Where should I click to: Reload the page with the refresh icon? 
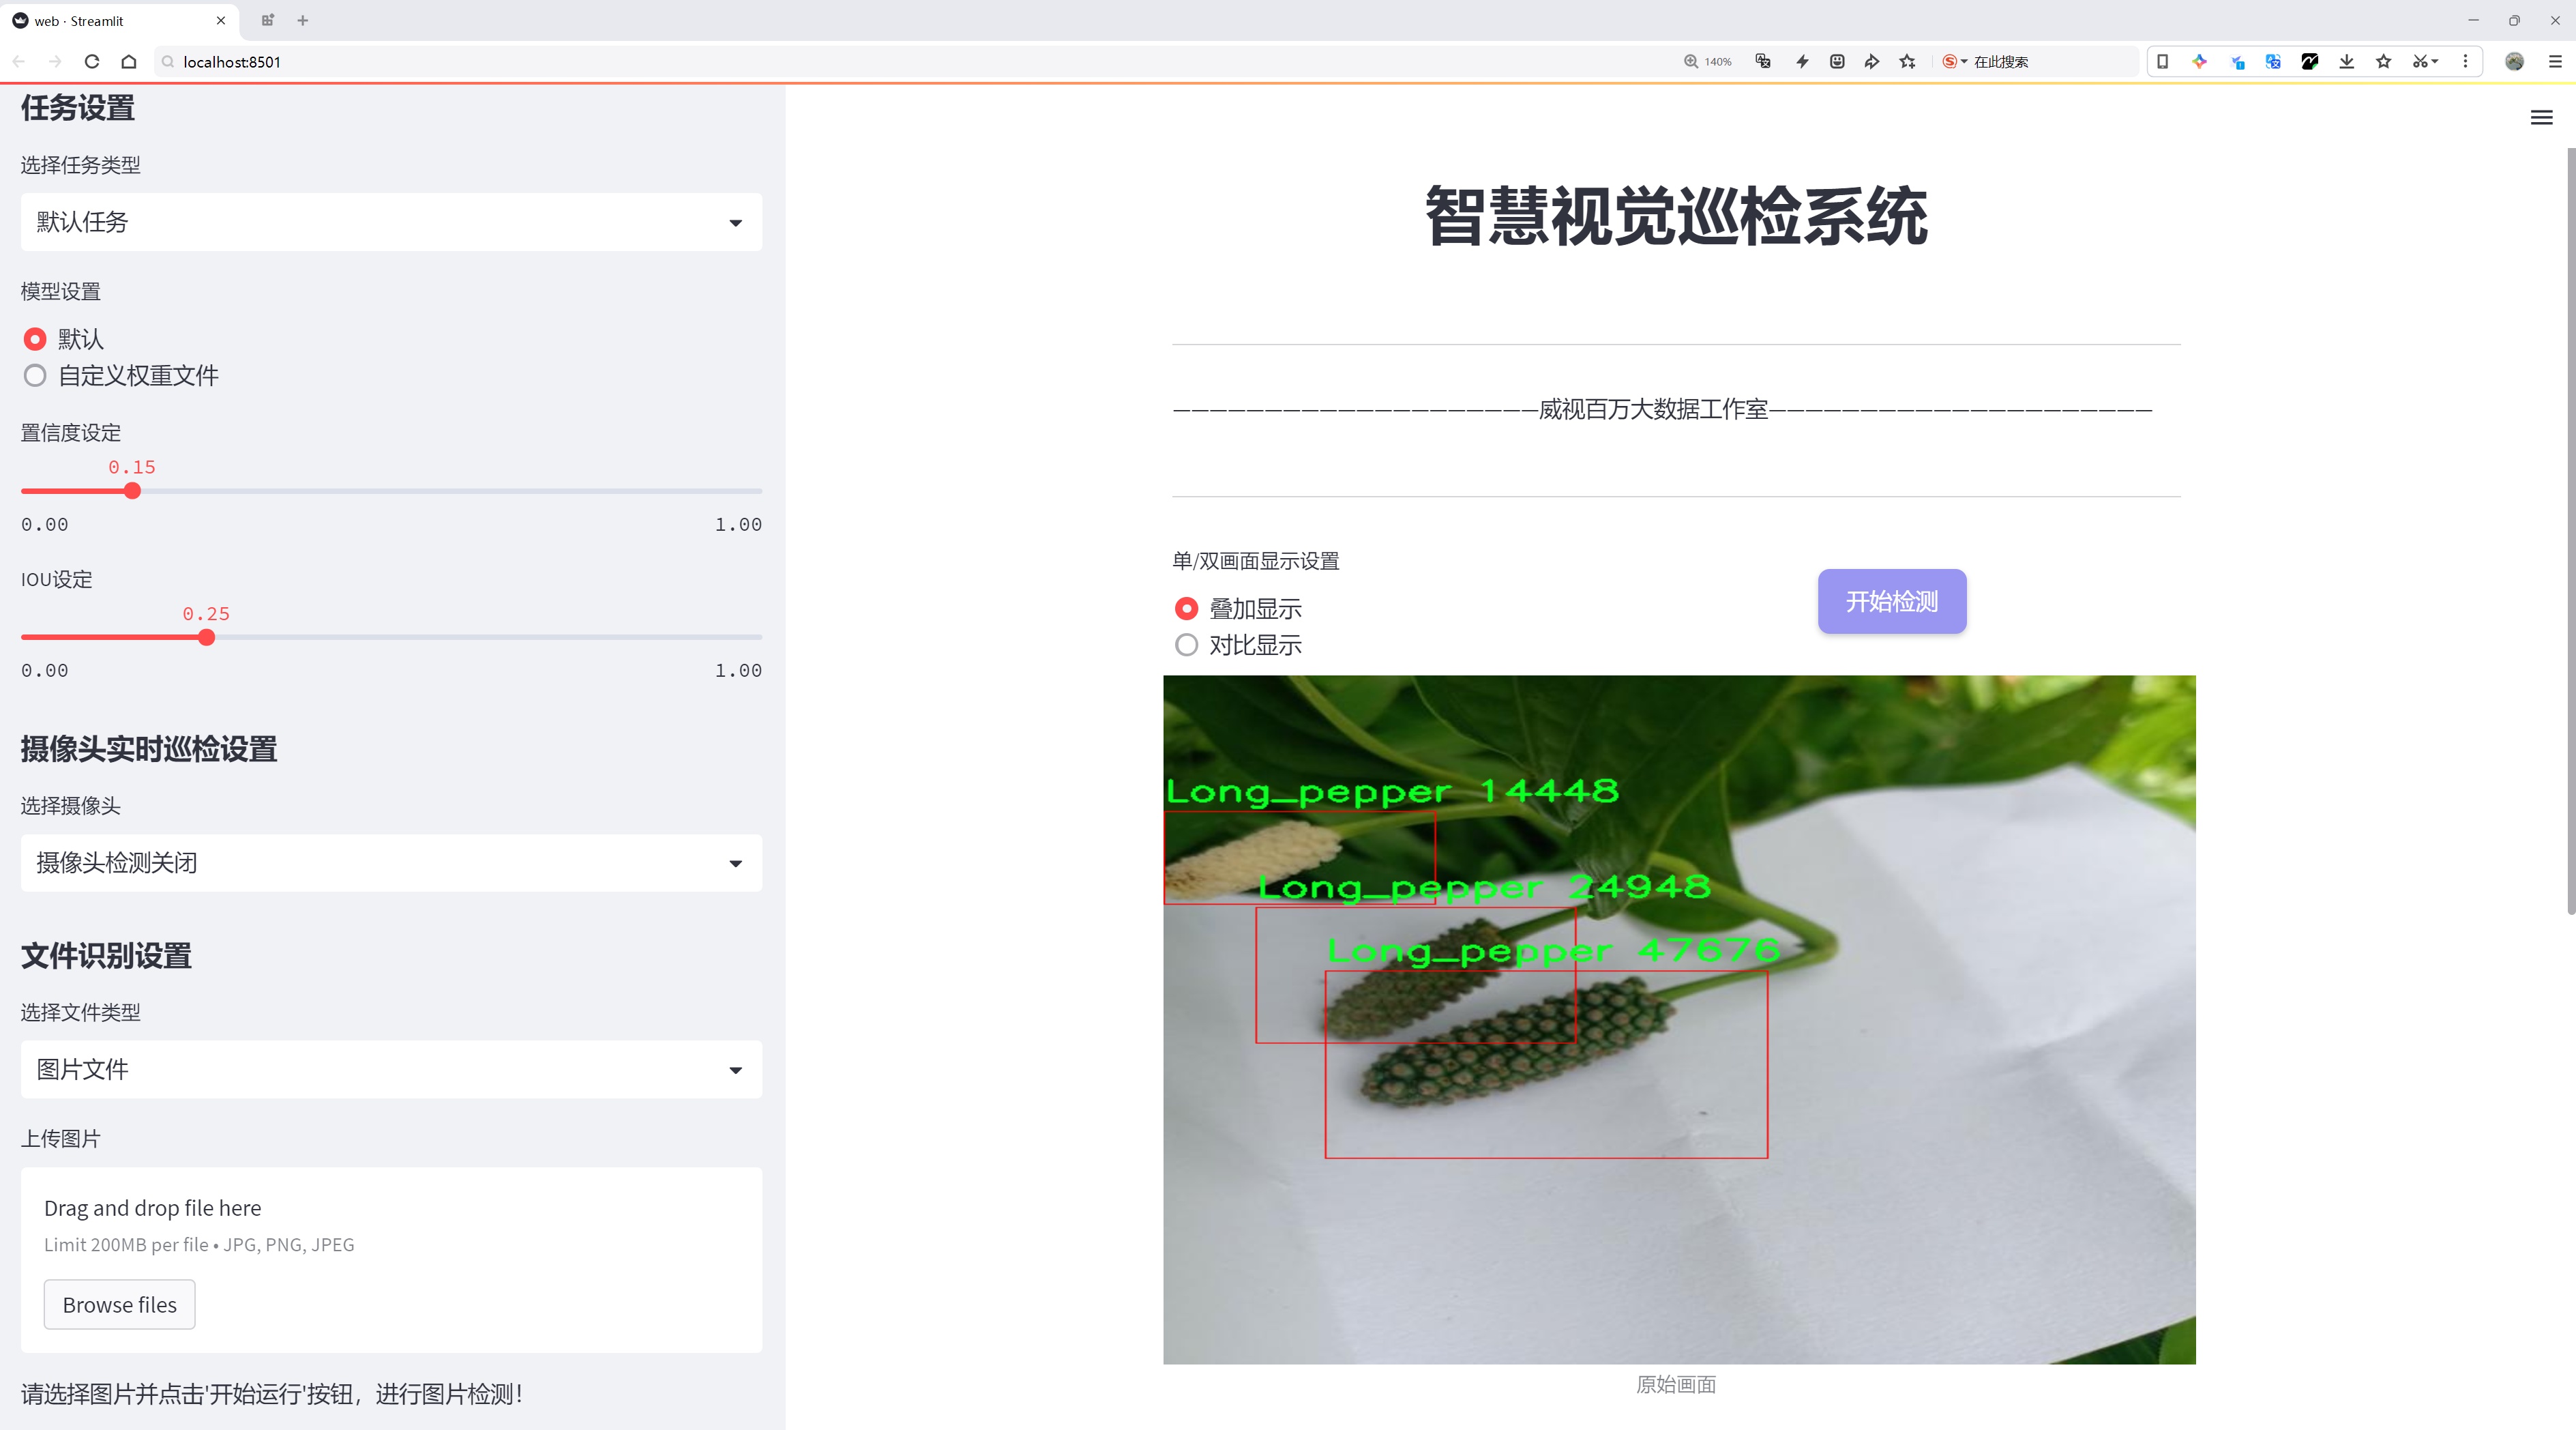pyautogui.click(x=92, y=61)
